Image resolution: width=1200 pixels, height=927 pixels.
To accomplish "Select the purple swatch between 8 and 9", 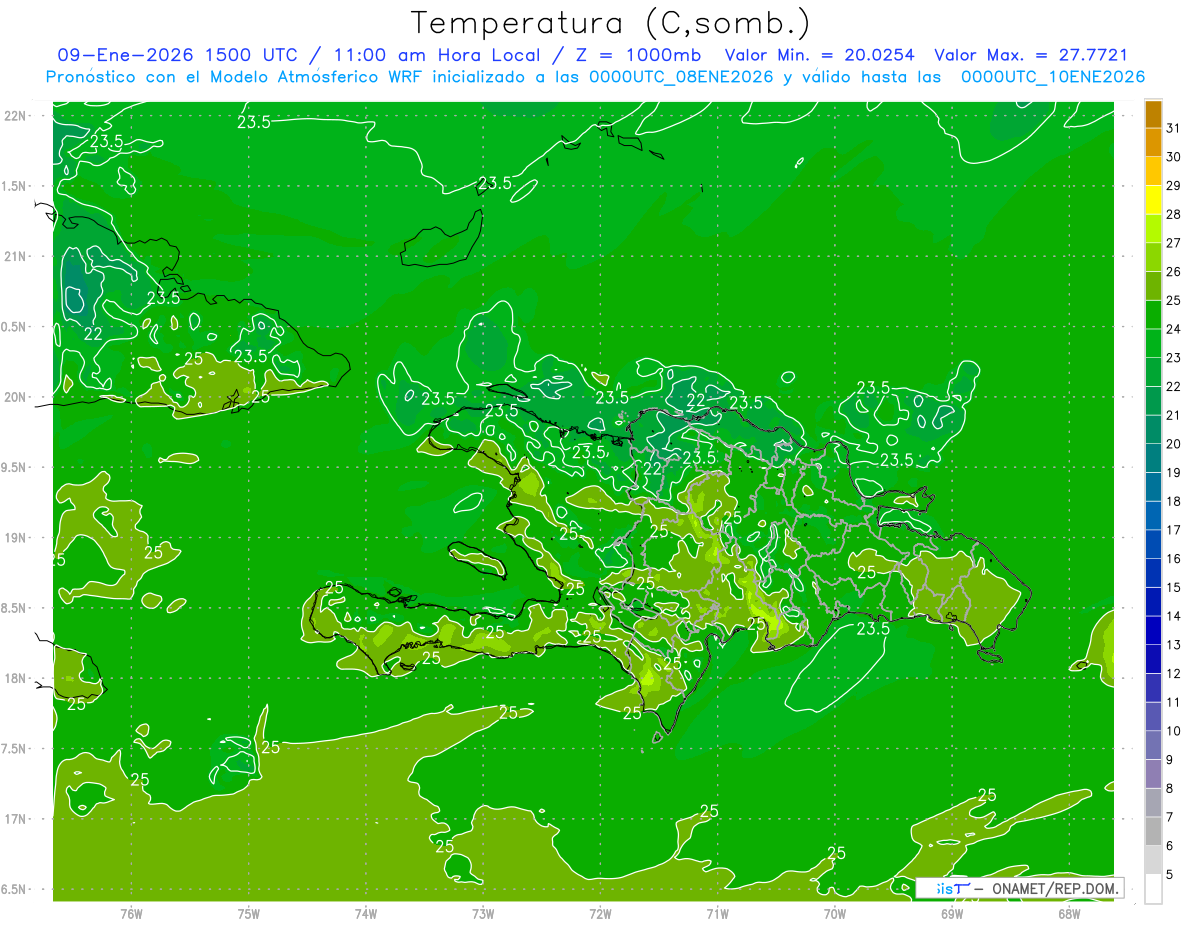I will [x=1153, y=774].
